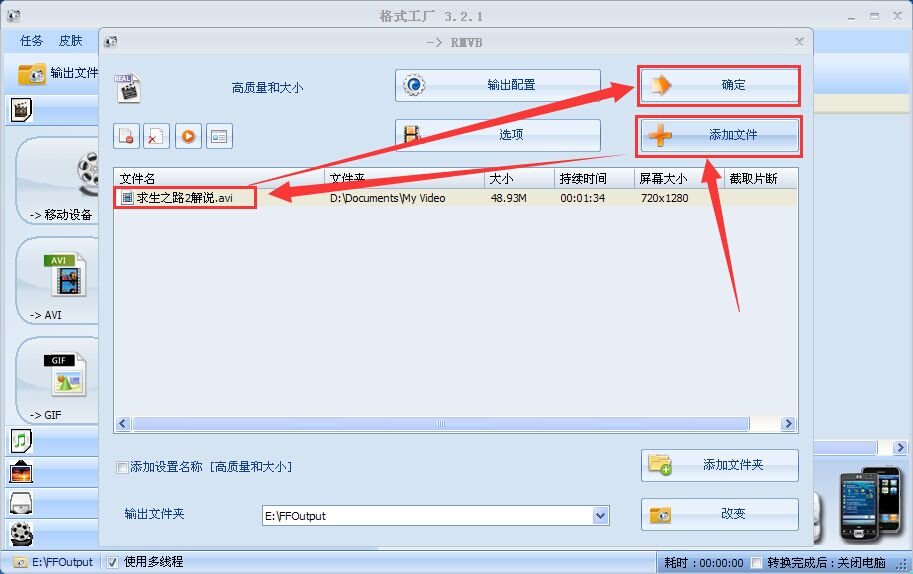Click the RMVB REAL format icon
Screen dimensions: 913x574
[128, 88]
